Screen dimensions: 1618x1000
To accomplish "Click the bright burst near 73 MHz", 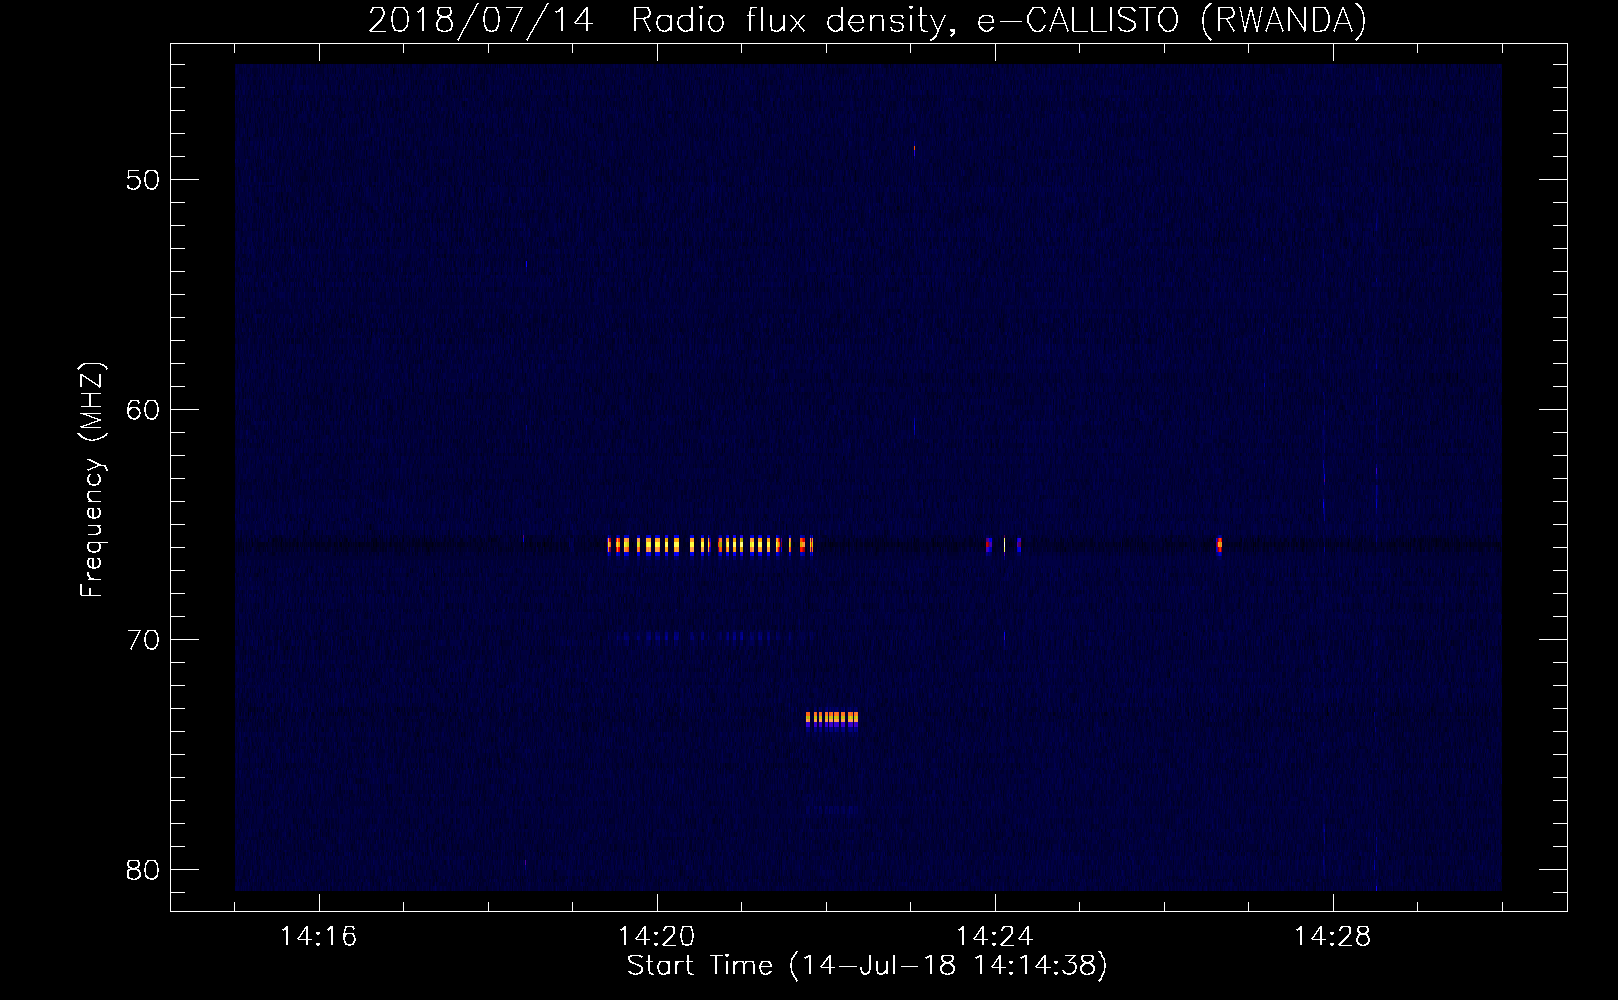I will (832, 719).
